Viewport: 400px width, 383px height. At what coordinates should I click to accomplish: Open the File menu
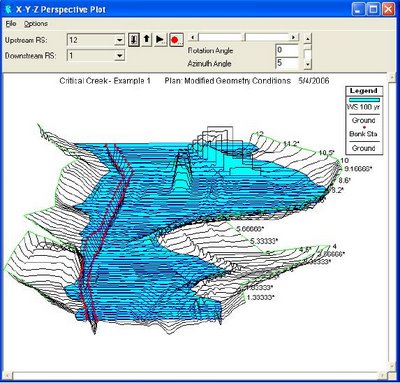pos(11,24)
